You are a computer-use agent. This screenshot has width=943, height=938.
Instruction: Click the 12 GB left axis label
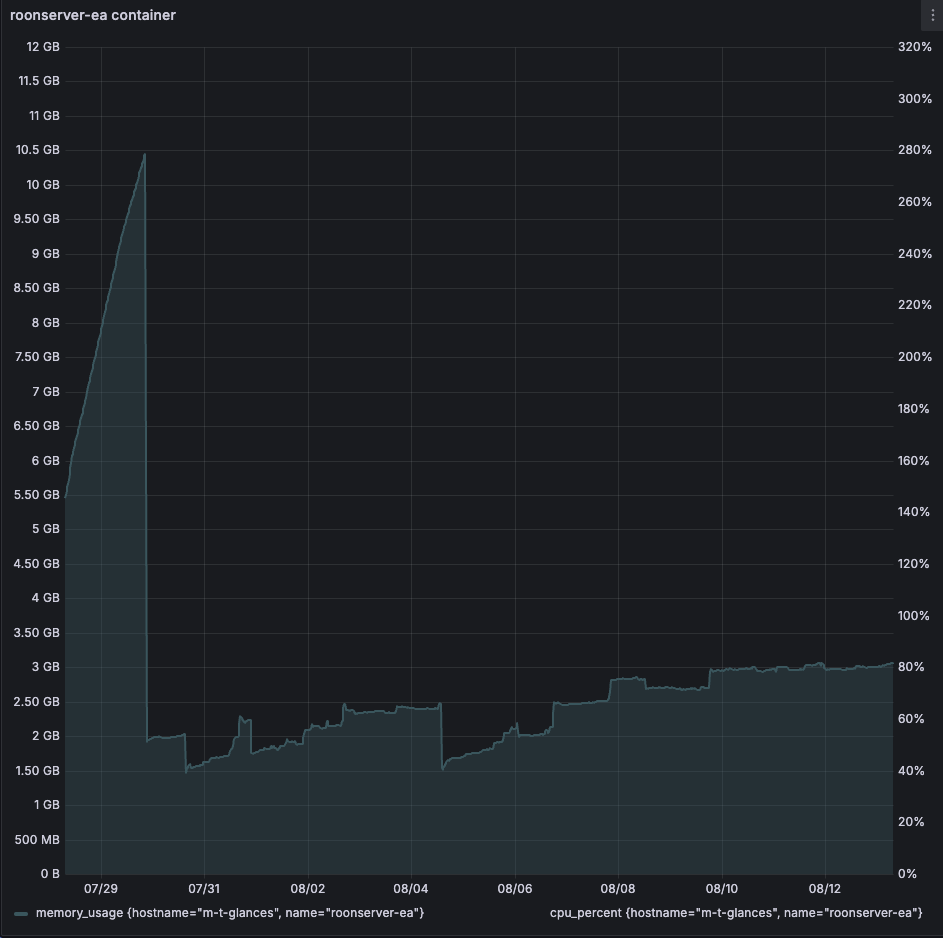[43, 47]
